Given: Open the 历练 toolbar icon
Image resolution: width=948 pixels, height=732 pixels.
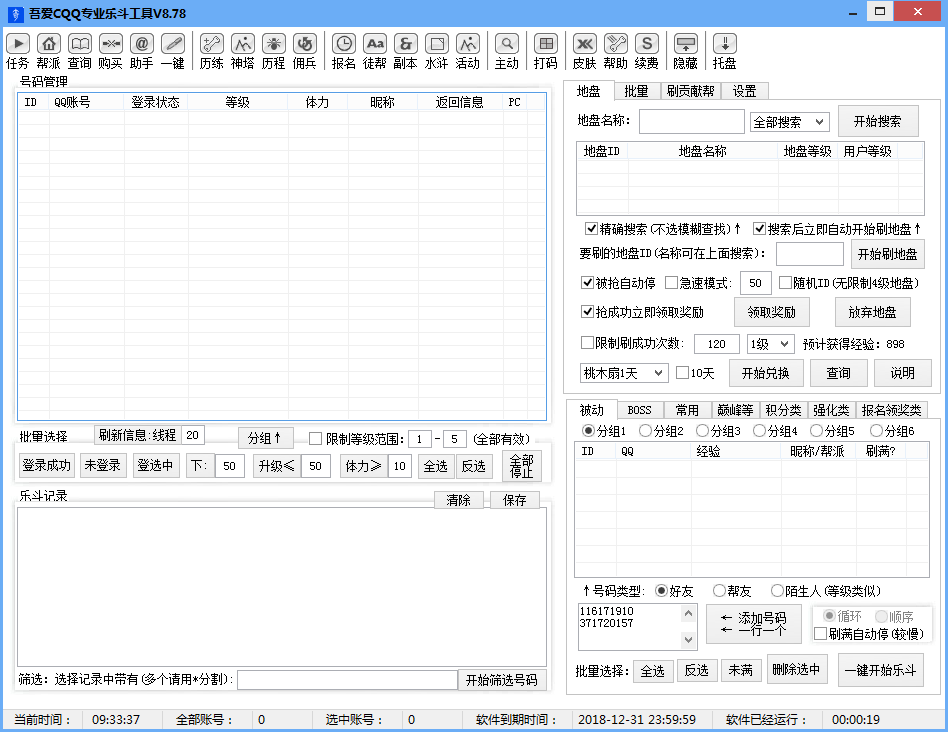Looking at the screenshot, I should 212,51.
